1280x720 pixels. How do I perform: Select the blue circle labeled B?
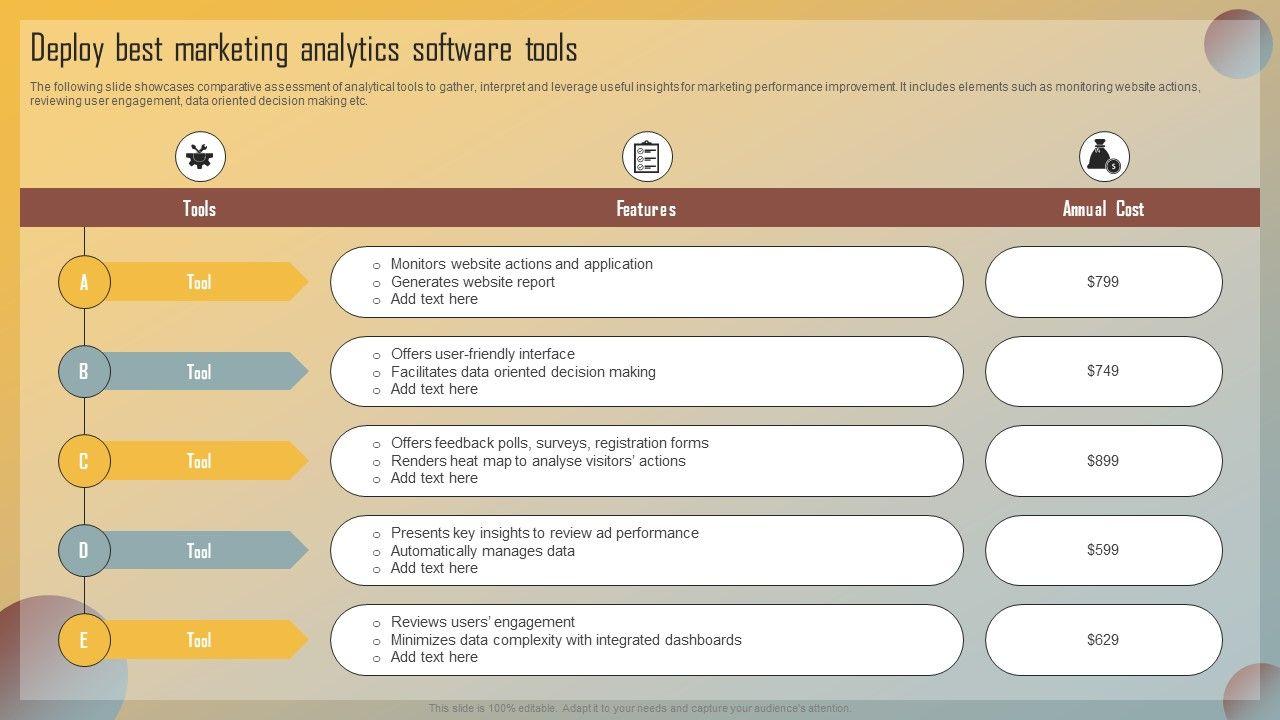[84, 372]
